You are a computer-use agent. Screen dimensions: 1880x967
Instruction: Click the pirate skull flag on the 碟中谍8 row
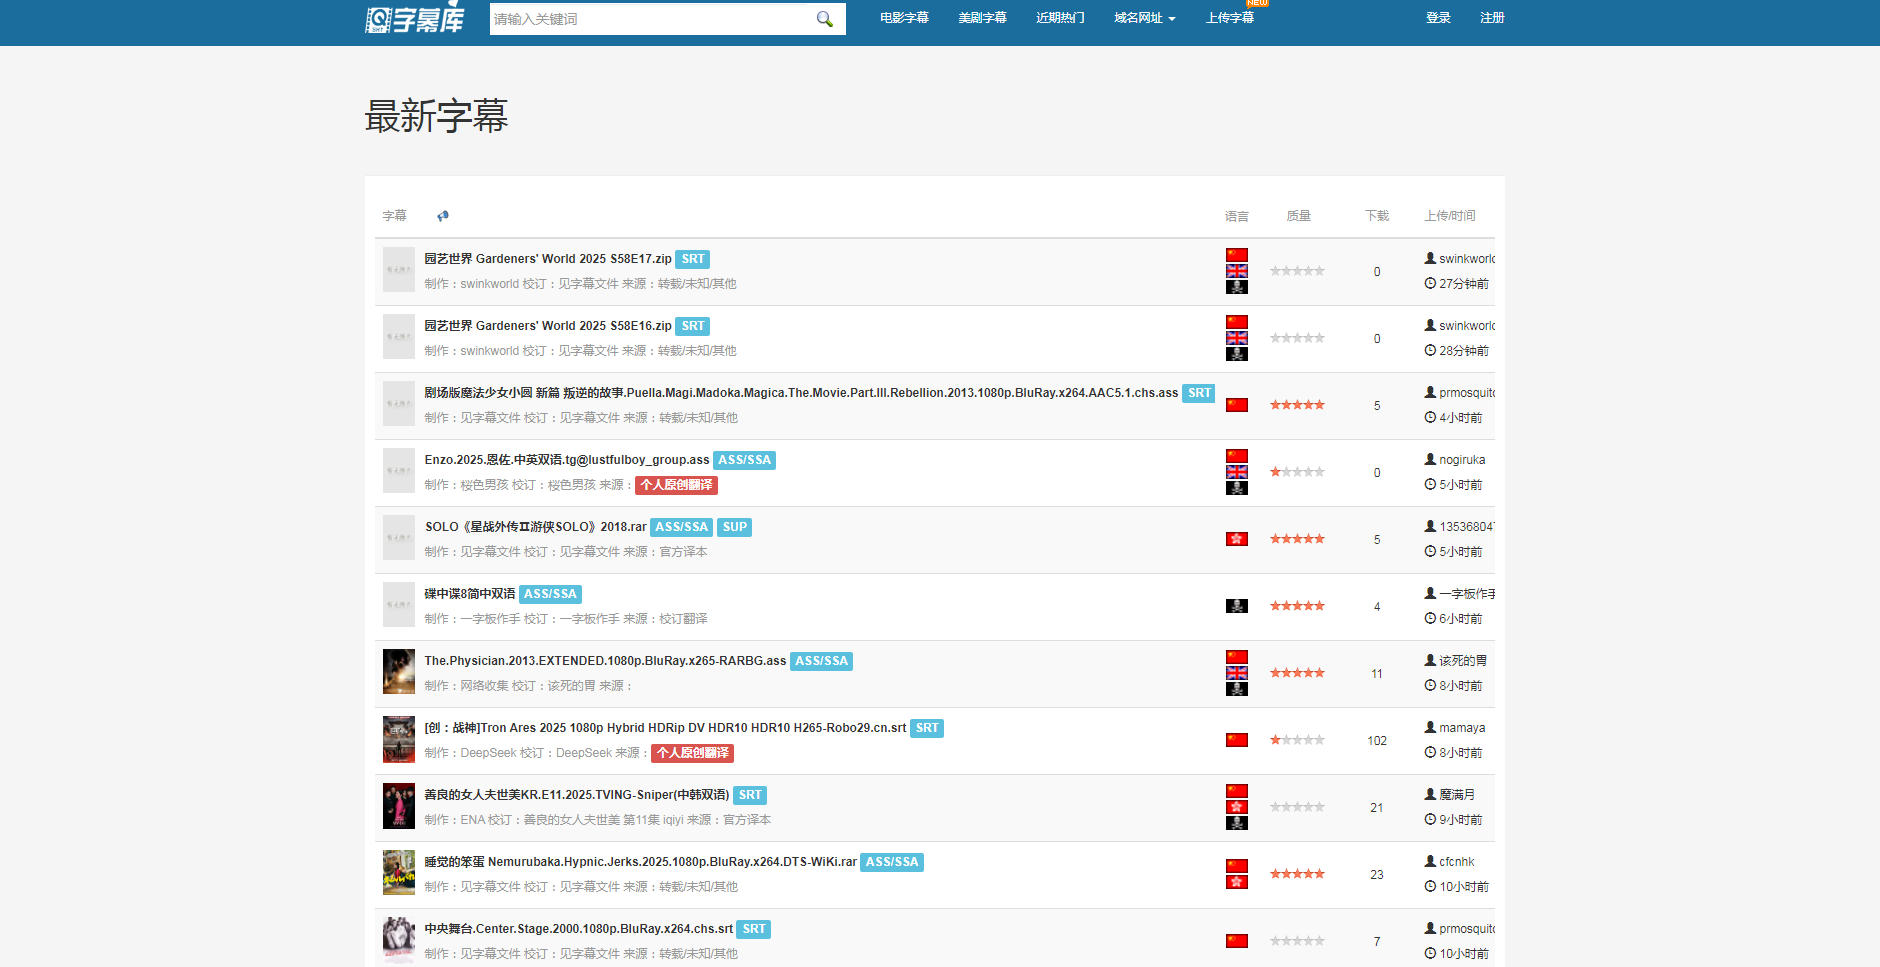pyautogui.click(x=1237, y=605)
